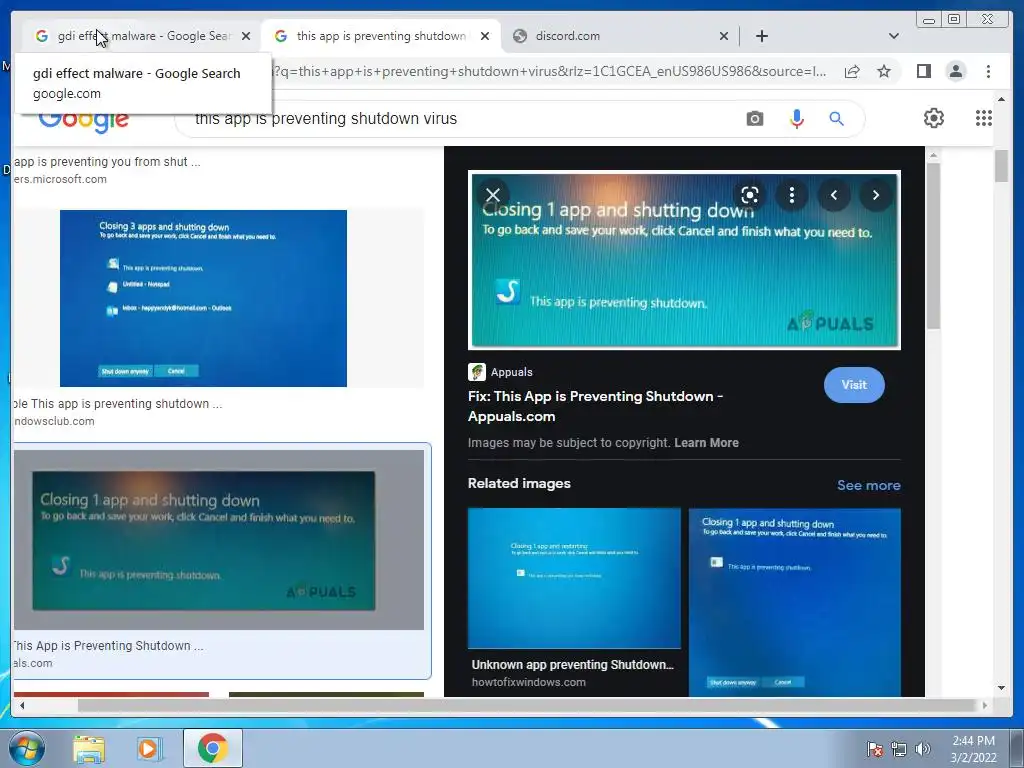1024x768 pixels.
Task: Launch Windows Media Player from taskbar
Action: pos(149,749)
